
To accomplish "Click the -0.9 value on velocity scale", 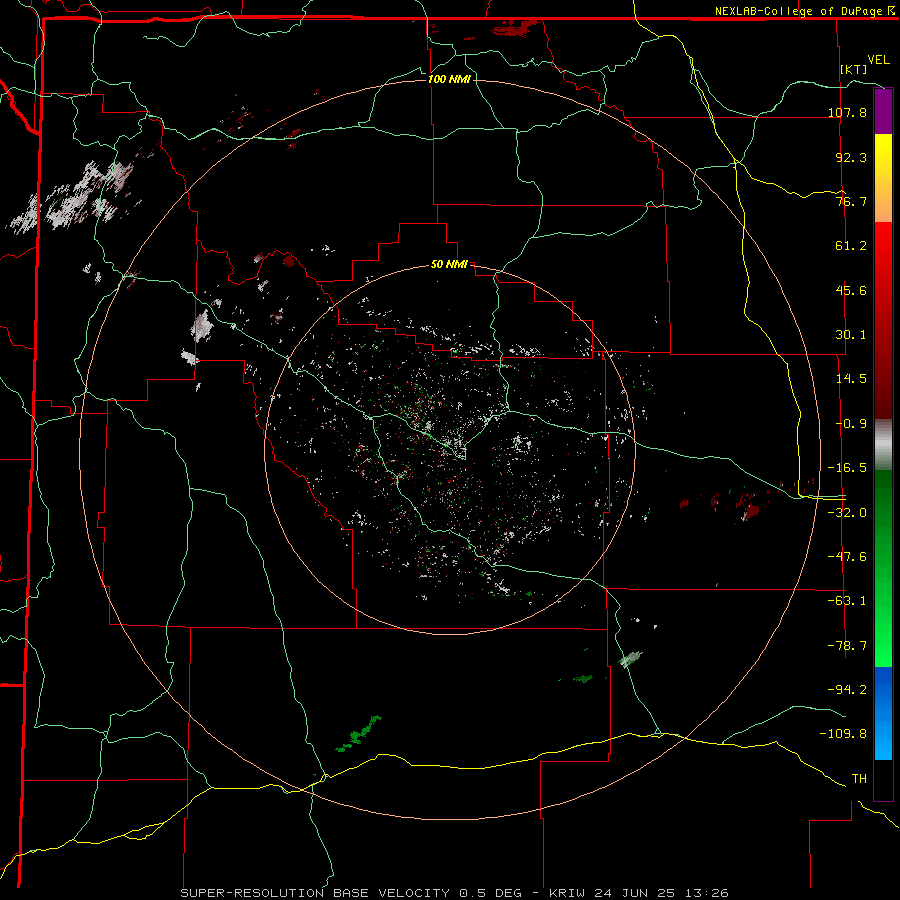I will tap(851, 423).
